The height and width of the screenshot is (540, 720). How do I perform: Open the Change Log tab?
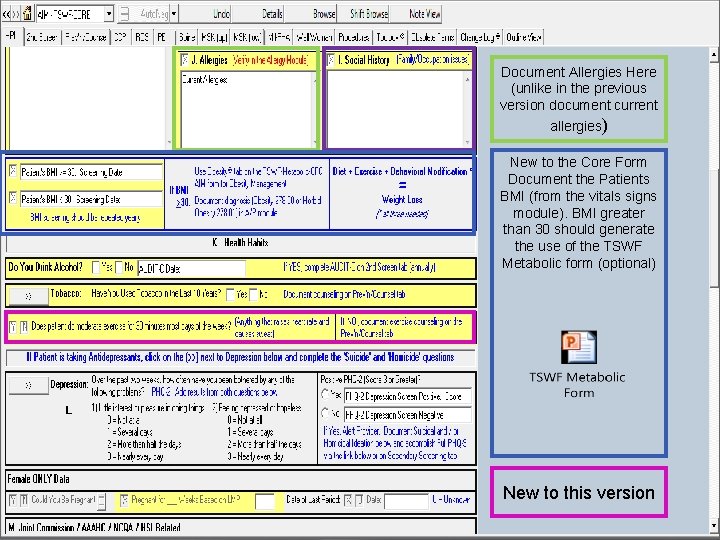pyautogui.click(x=480, y=37)
